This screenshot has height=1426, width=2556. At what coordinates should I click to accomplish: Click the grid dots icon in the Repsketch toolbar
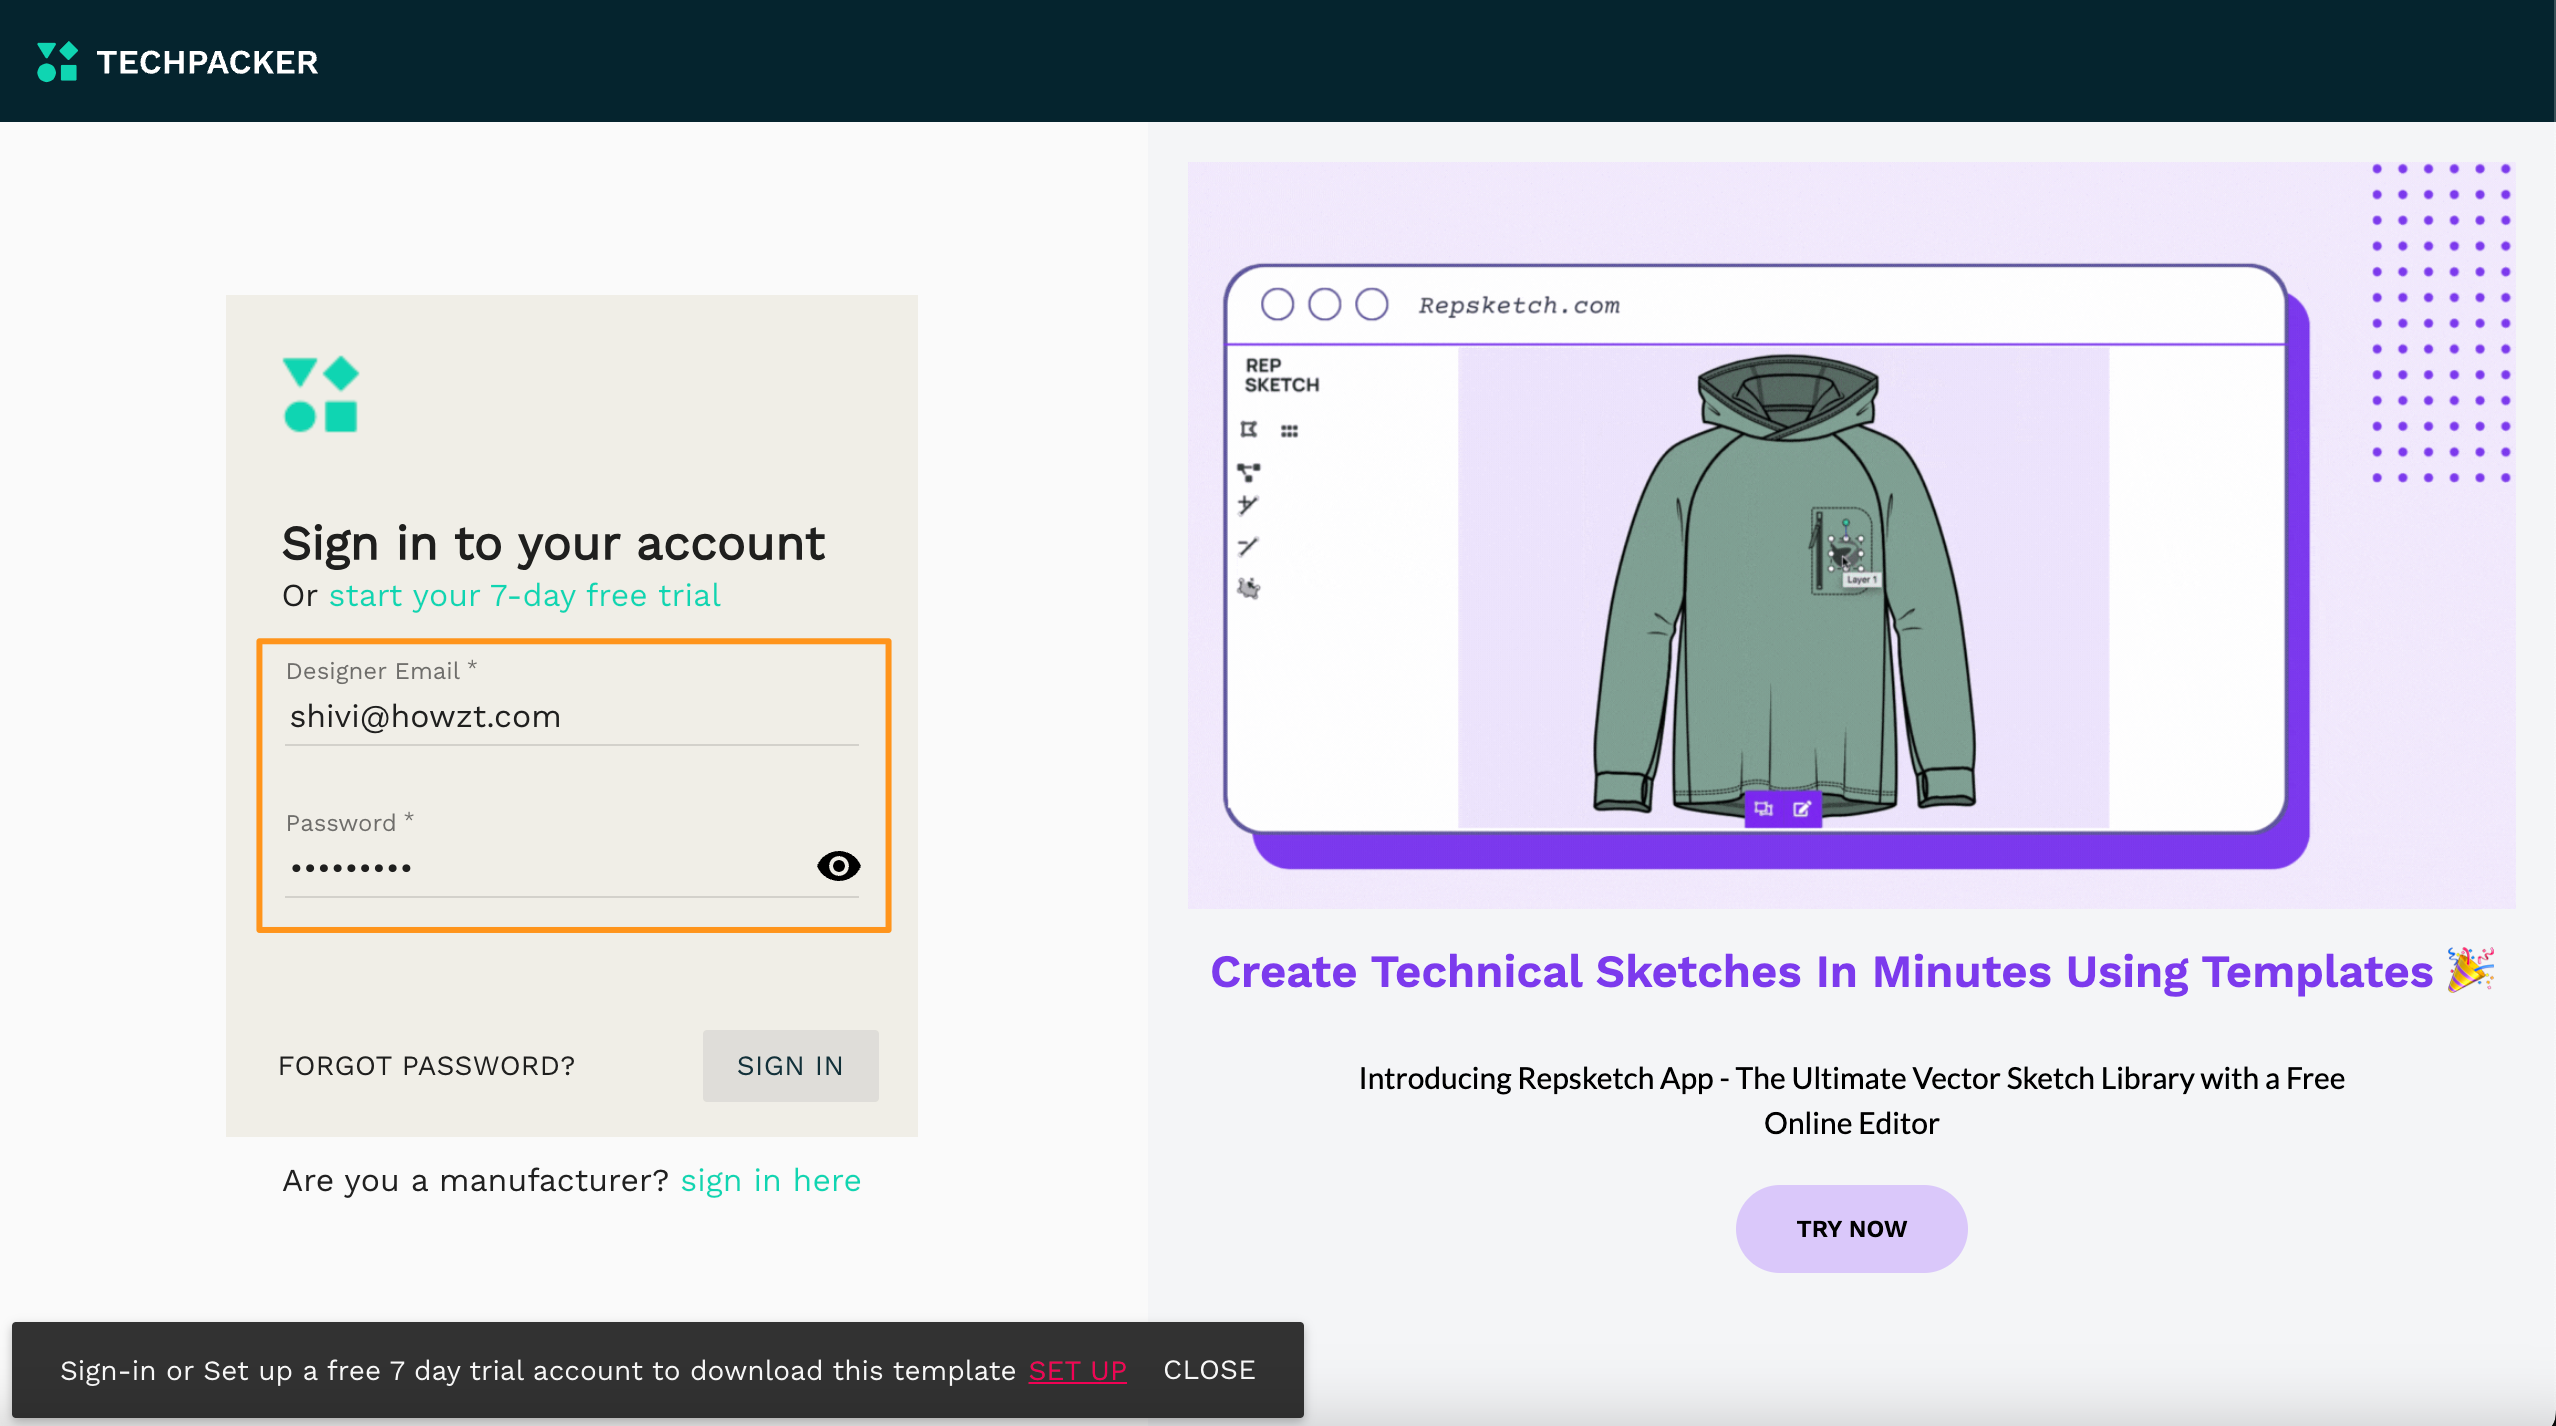[1289, 431]
